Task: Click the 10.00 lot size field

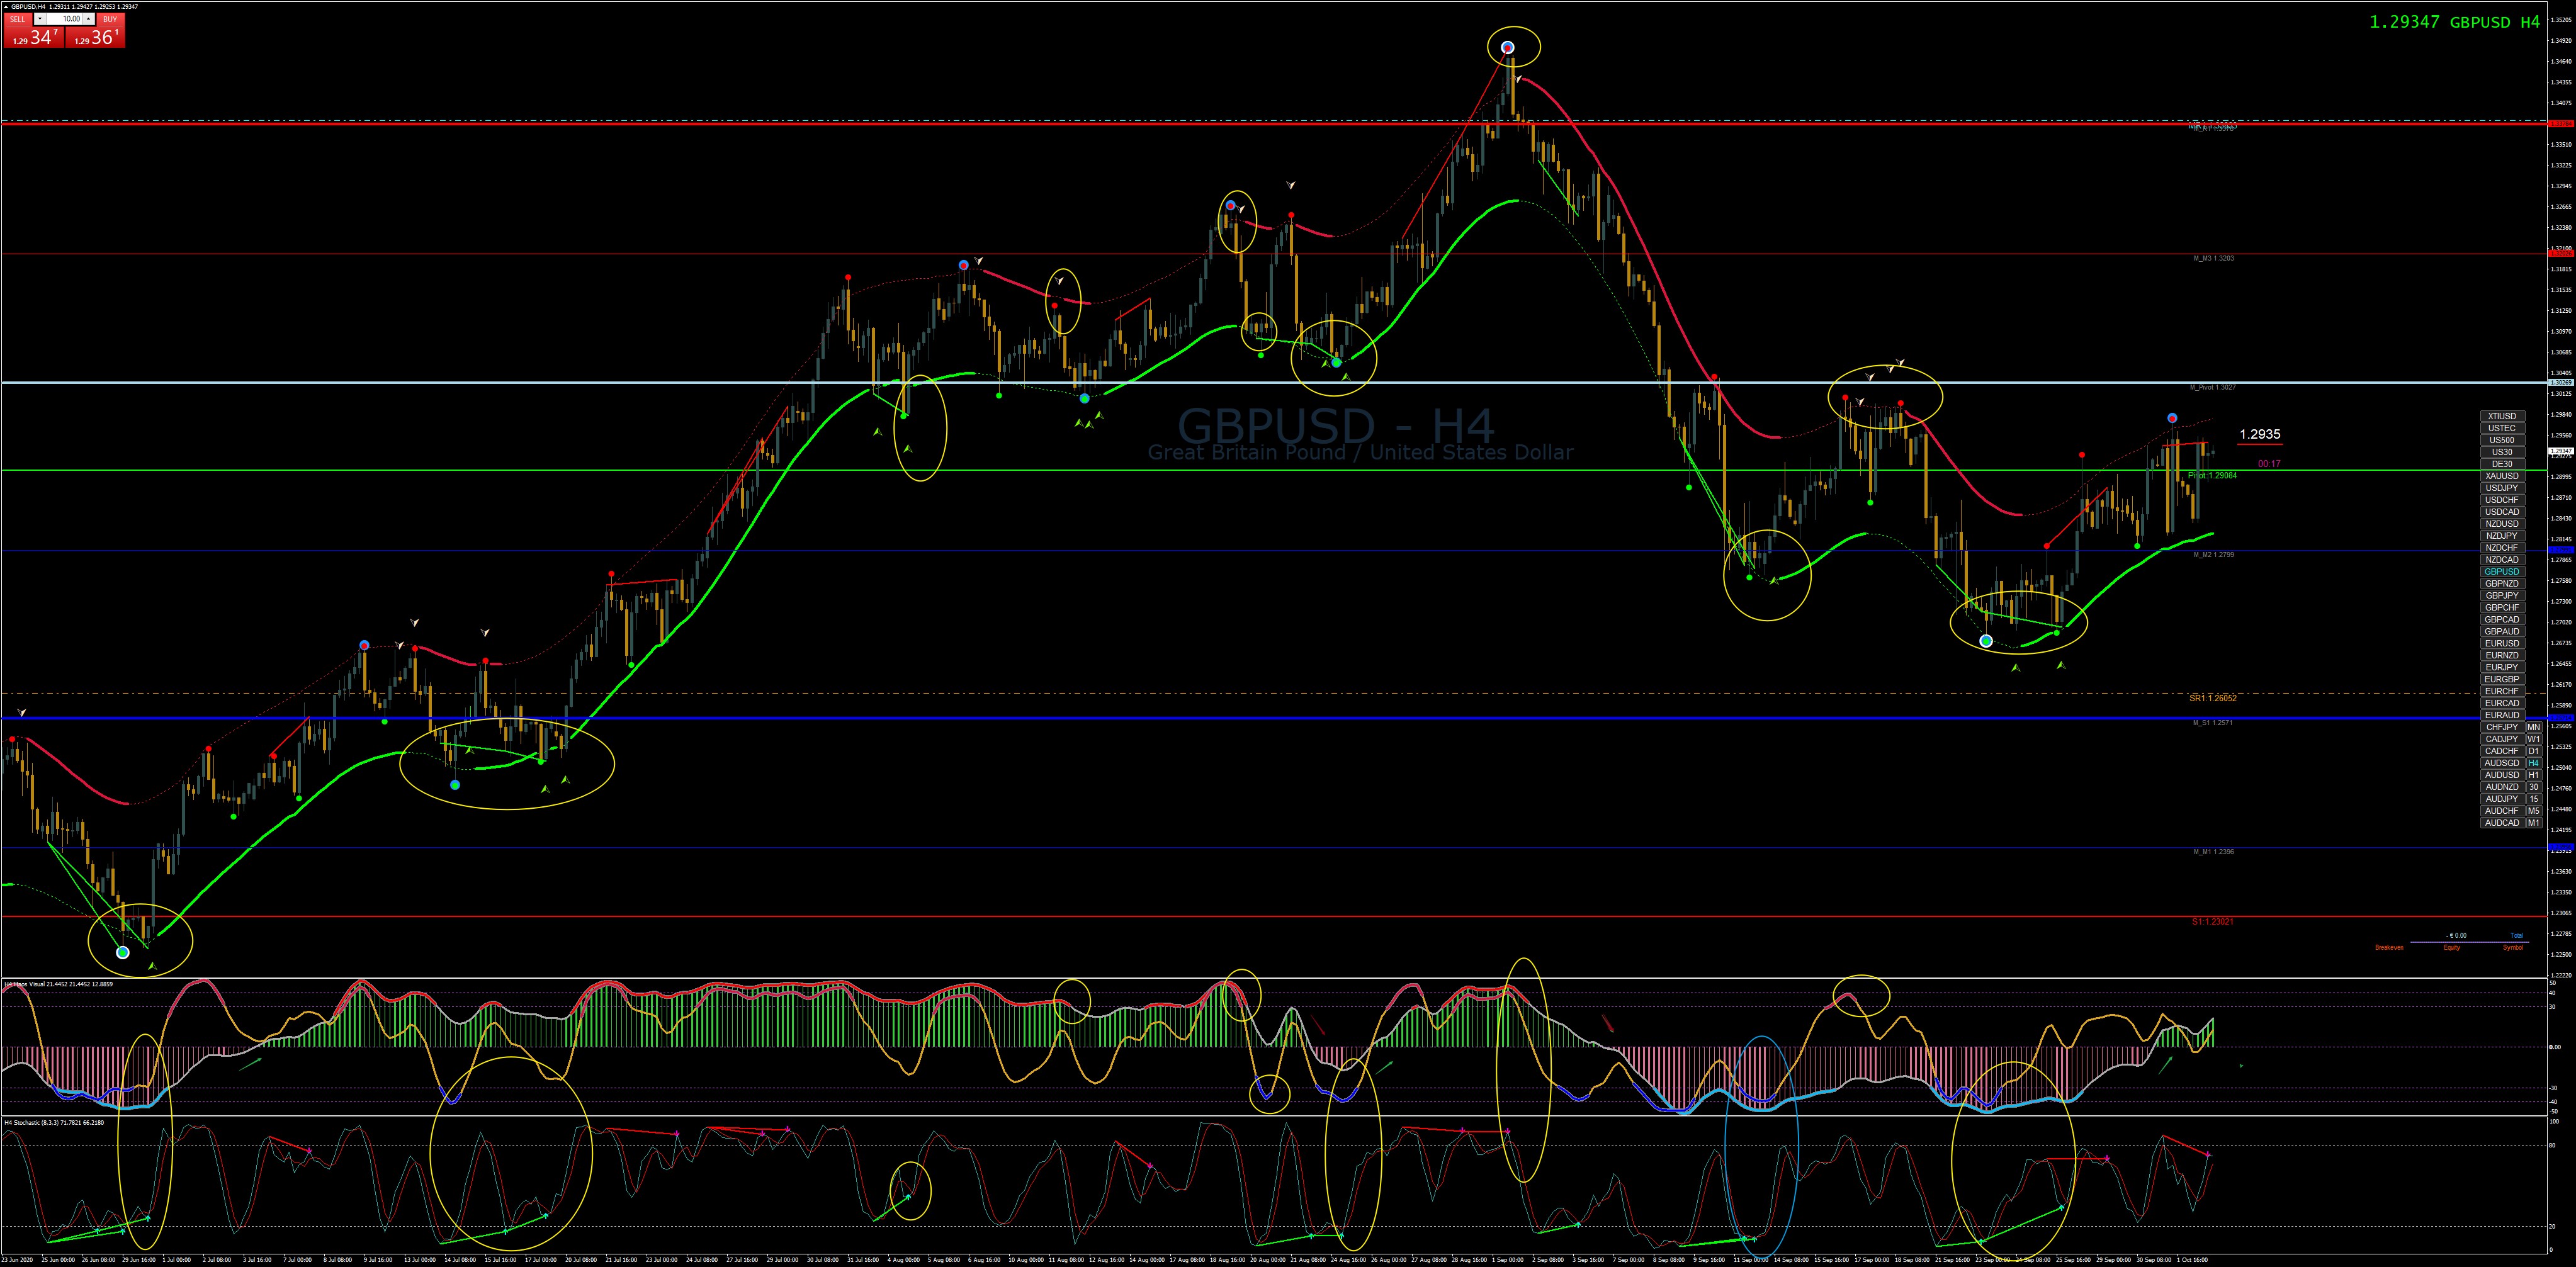Action: [x=65, y=19]
